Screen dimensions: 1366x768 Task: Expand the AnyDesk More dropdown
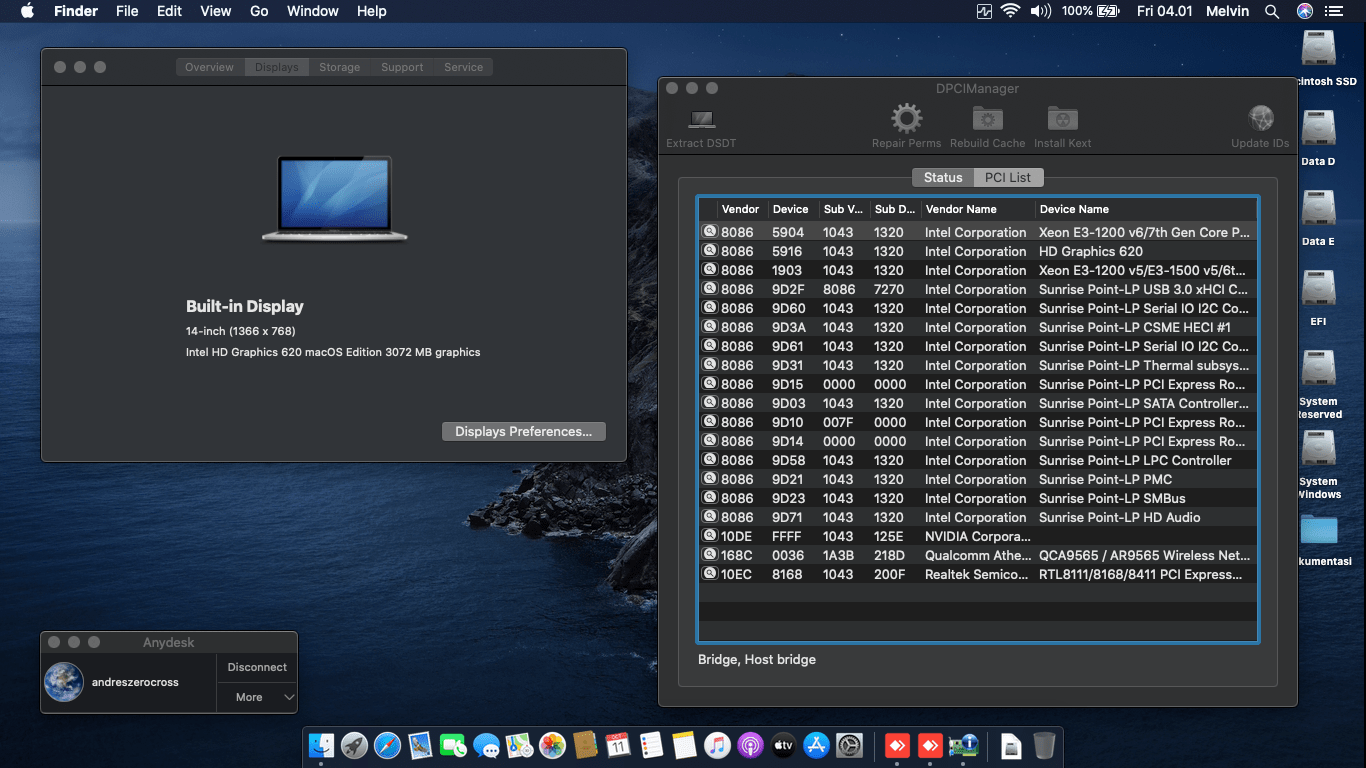tap(257, 697)
